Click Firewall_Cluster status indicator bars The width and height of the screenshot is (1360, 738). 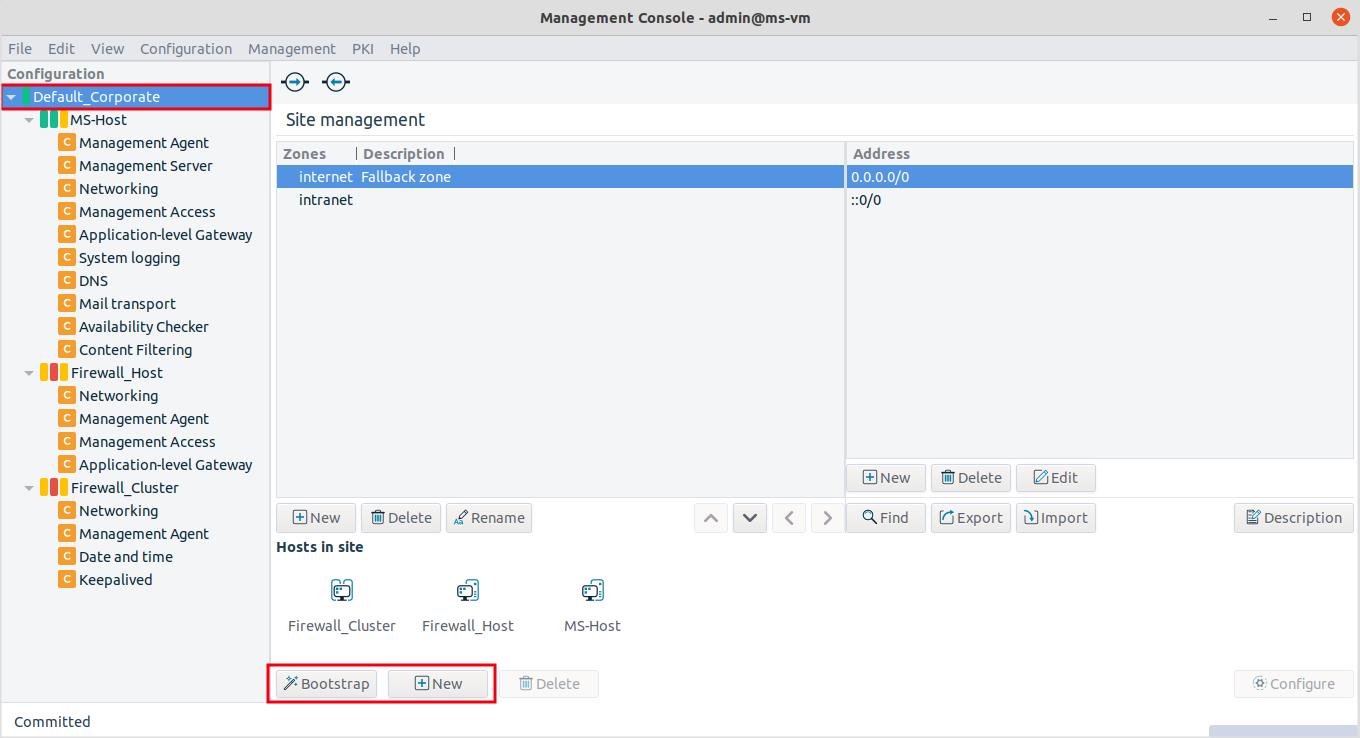pos(54,488)
